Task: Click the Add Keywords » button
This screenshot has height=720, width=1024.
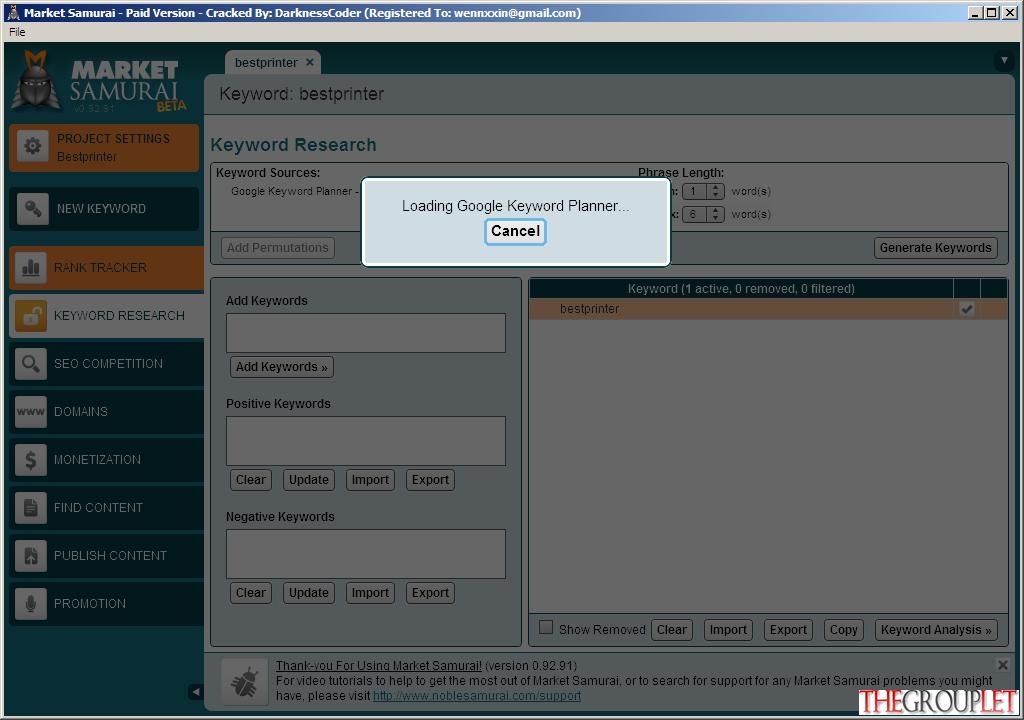Action: click(x=281, y=367)
